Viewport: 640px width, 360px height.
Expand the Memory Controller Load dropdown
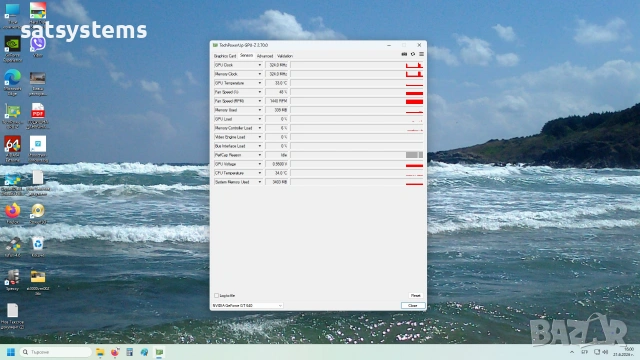pos(260,128)
